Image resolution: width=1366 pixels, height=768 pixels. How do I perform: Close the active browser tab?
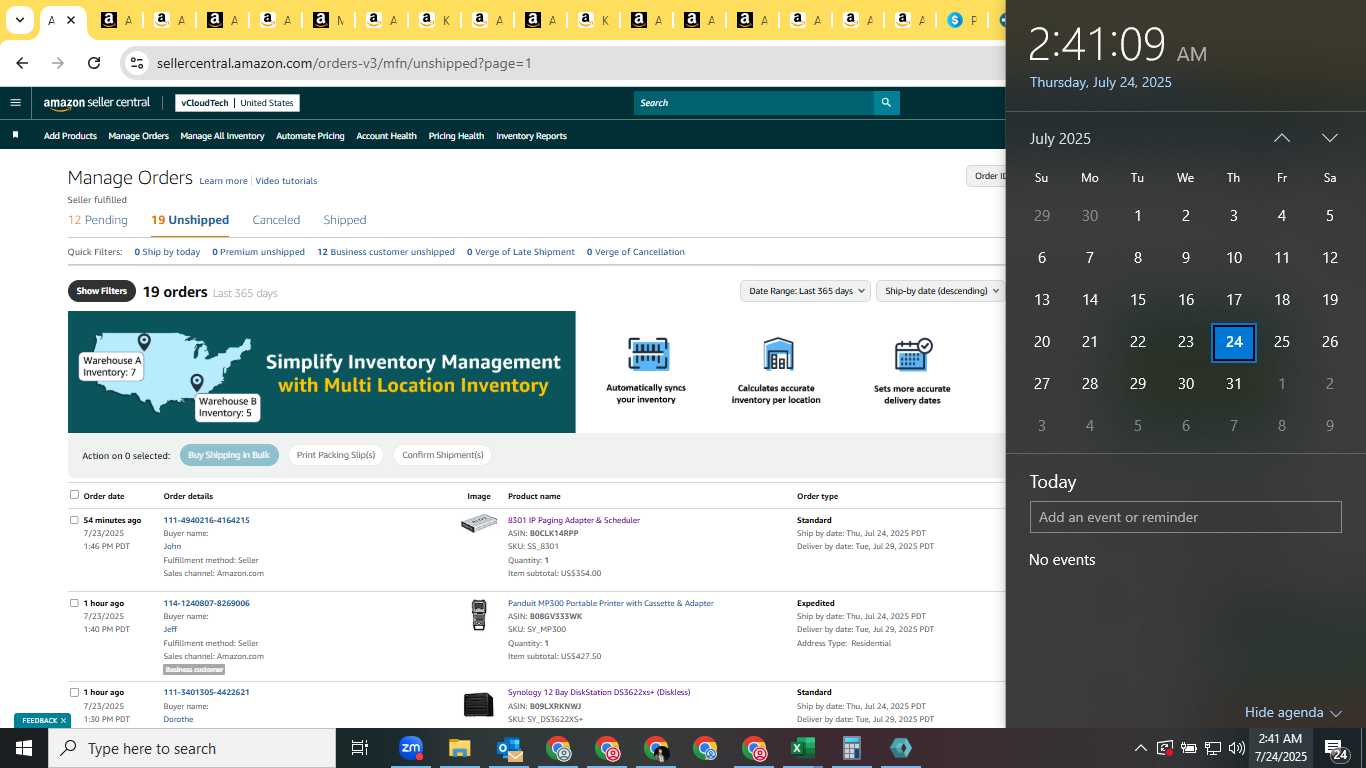[72, 20]
